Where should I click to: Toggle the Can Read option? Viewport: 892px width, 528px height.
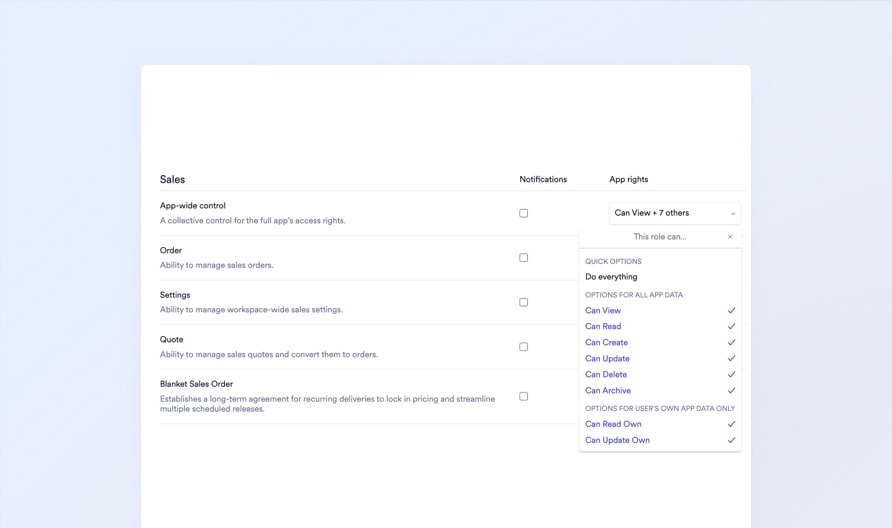[660, 327]
